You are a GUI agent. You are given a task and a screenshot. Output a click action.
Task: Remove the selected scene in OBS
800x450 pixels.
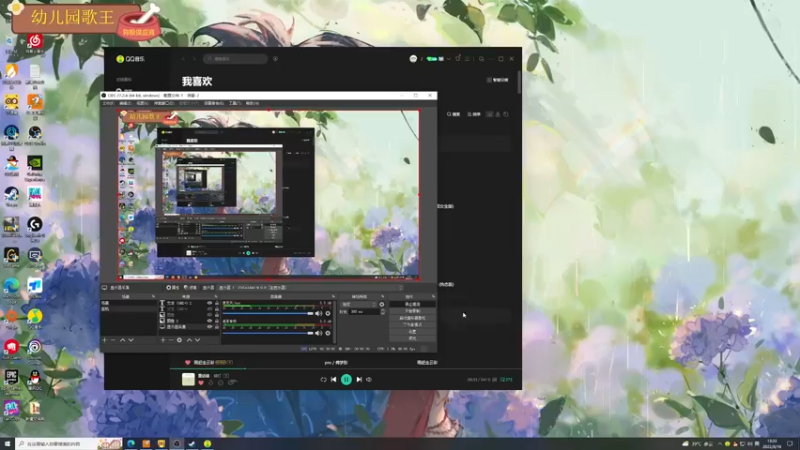[113, 340]
